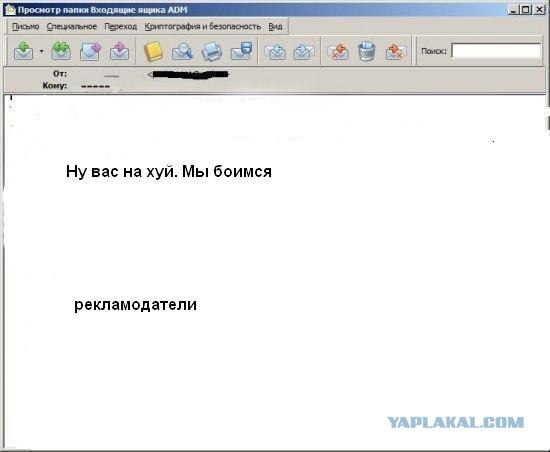This screenshot has width=550, height=452.
Task: Click the message text 'Ну вас на хуй. Мы боимся'
Action: pos(169,172)
